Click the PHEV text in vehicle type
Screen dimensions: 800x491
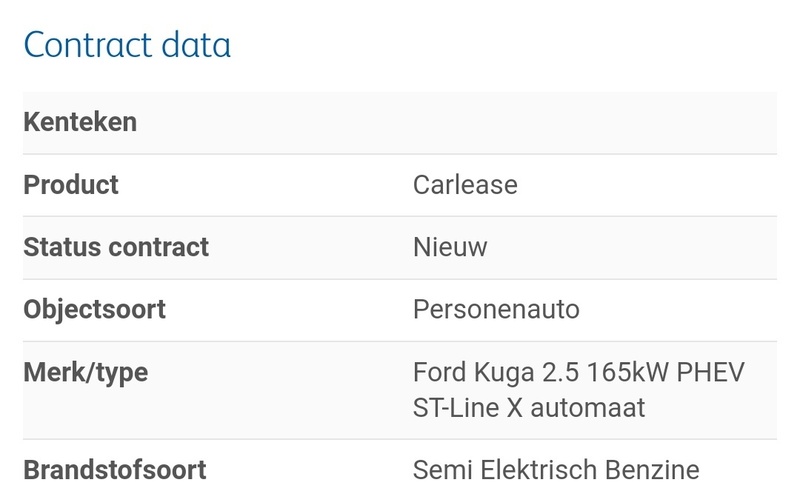(x=710, y=373)
